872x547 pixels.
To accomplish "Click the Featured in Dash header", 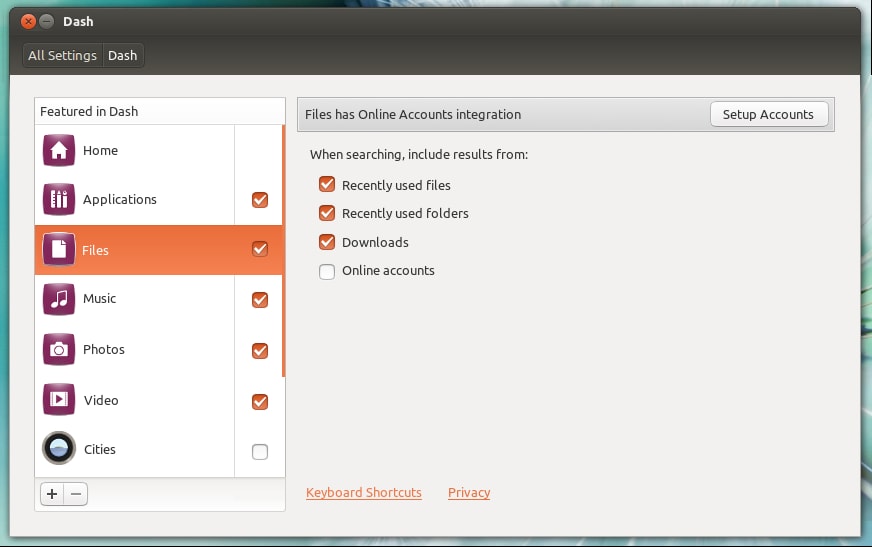I will point(160,111).
